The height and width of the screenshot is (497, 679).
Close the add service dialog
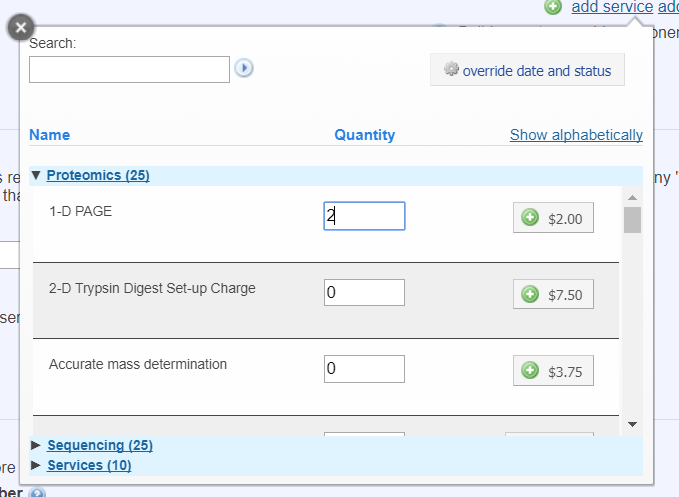pyautogui.click(x=22, y=27)
